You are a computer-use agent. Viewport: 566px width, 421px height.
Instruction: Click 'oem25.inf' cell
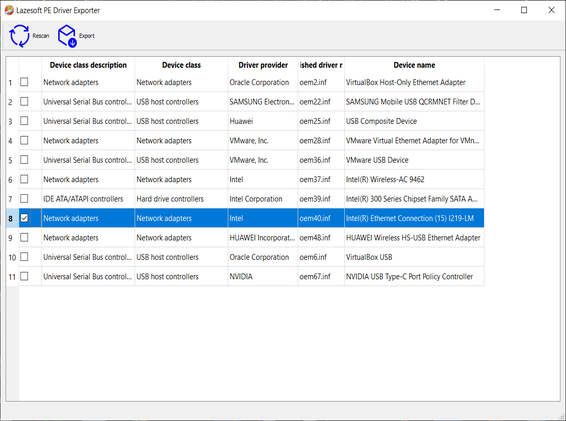tap(321, 121)
